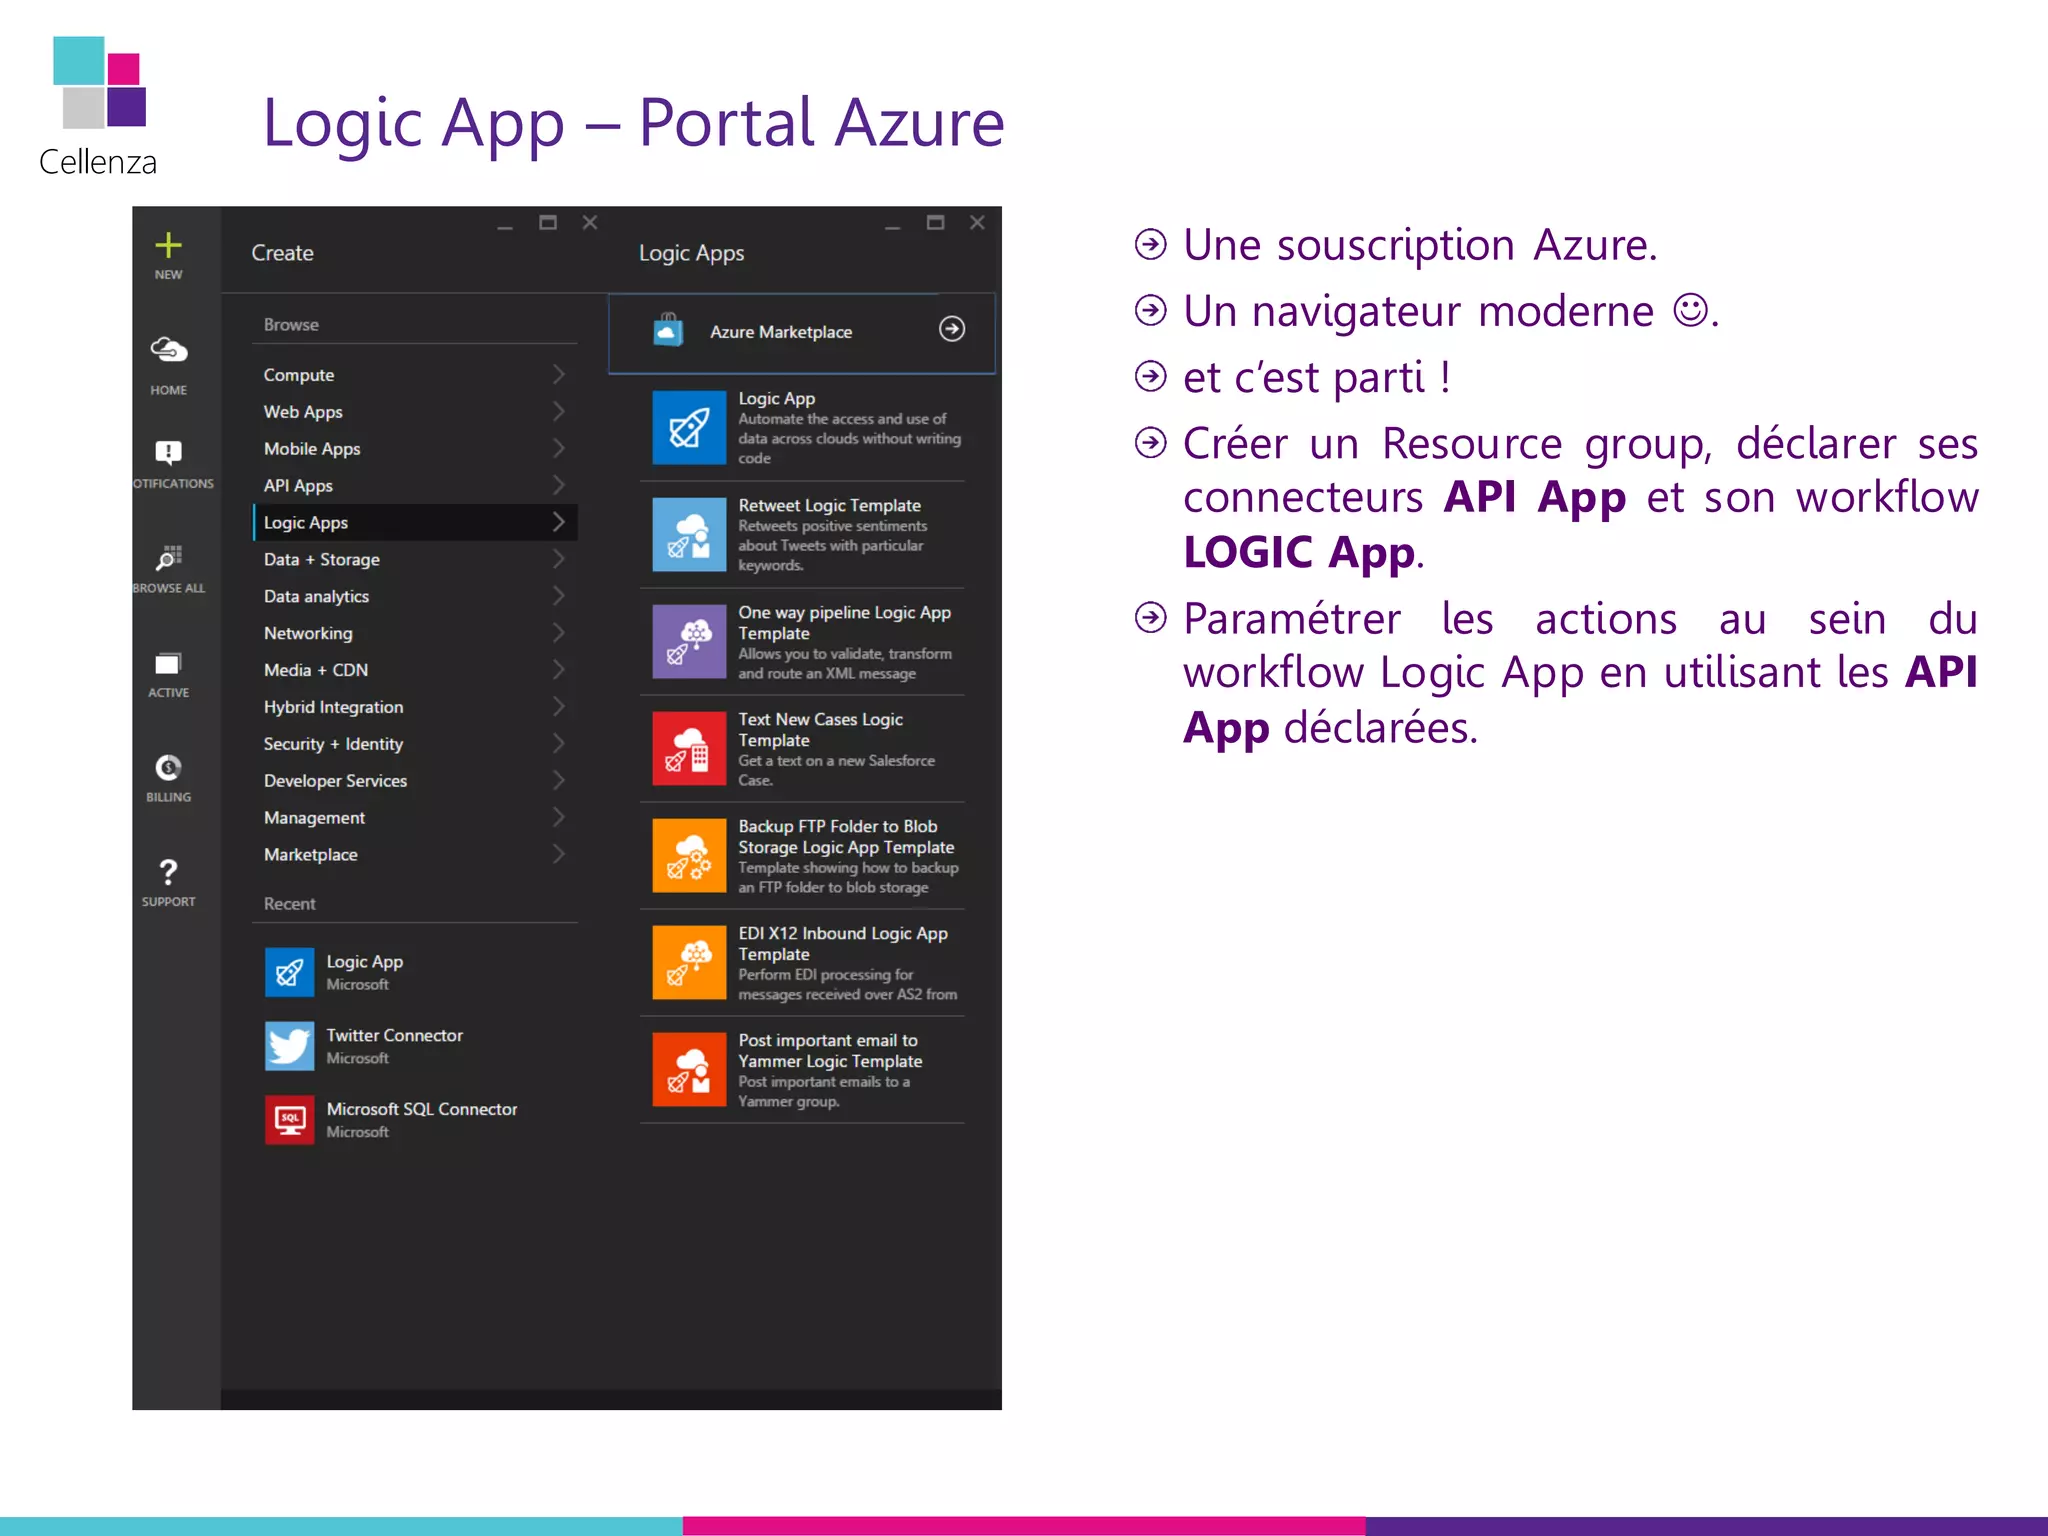The height and width of the screenshot is (1536, 2048).
Task: Expand the Media + CDN chevron
Action: pos(559,670)
